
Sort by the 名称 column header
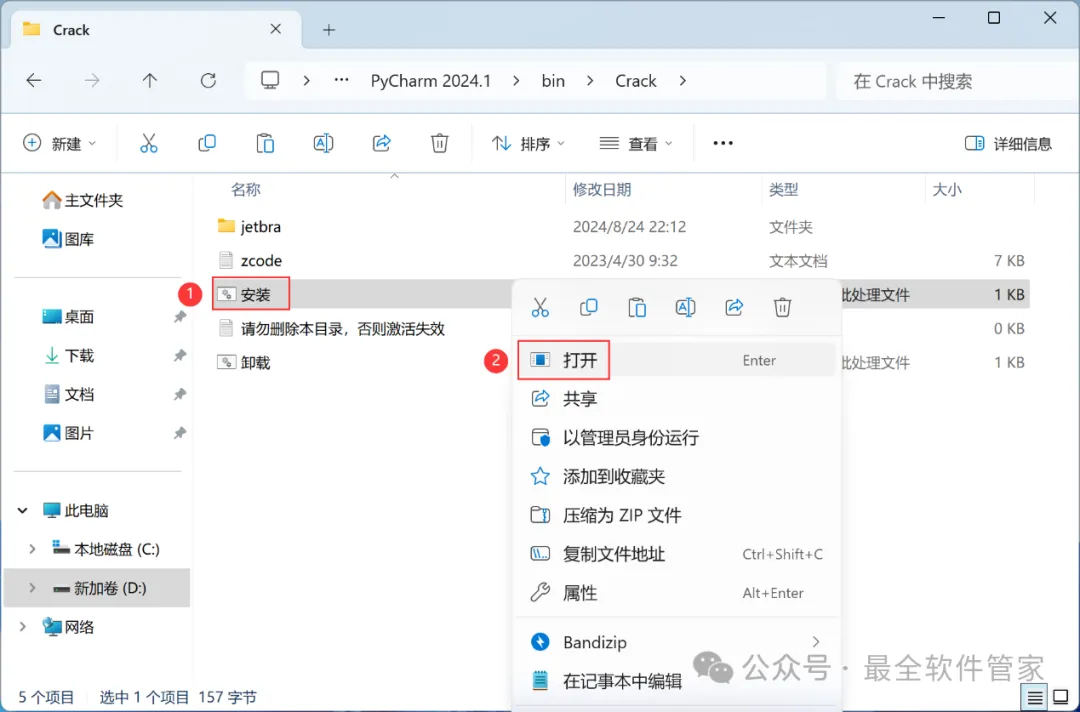click(x=246, y=189)
